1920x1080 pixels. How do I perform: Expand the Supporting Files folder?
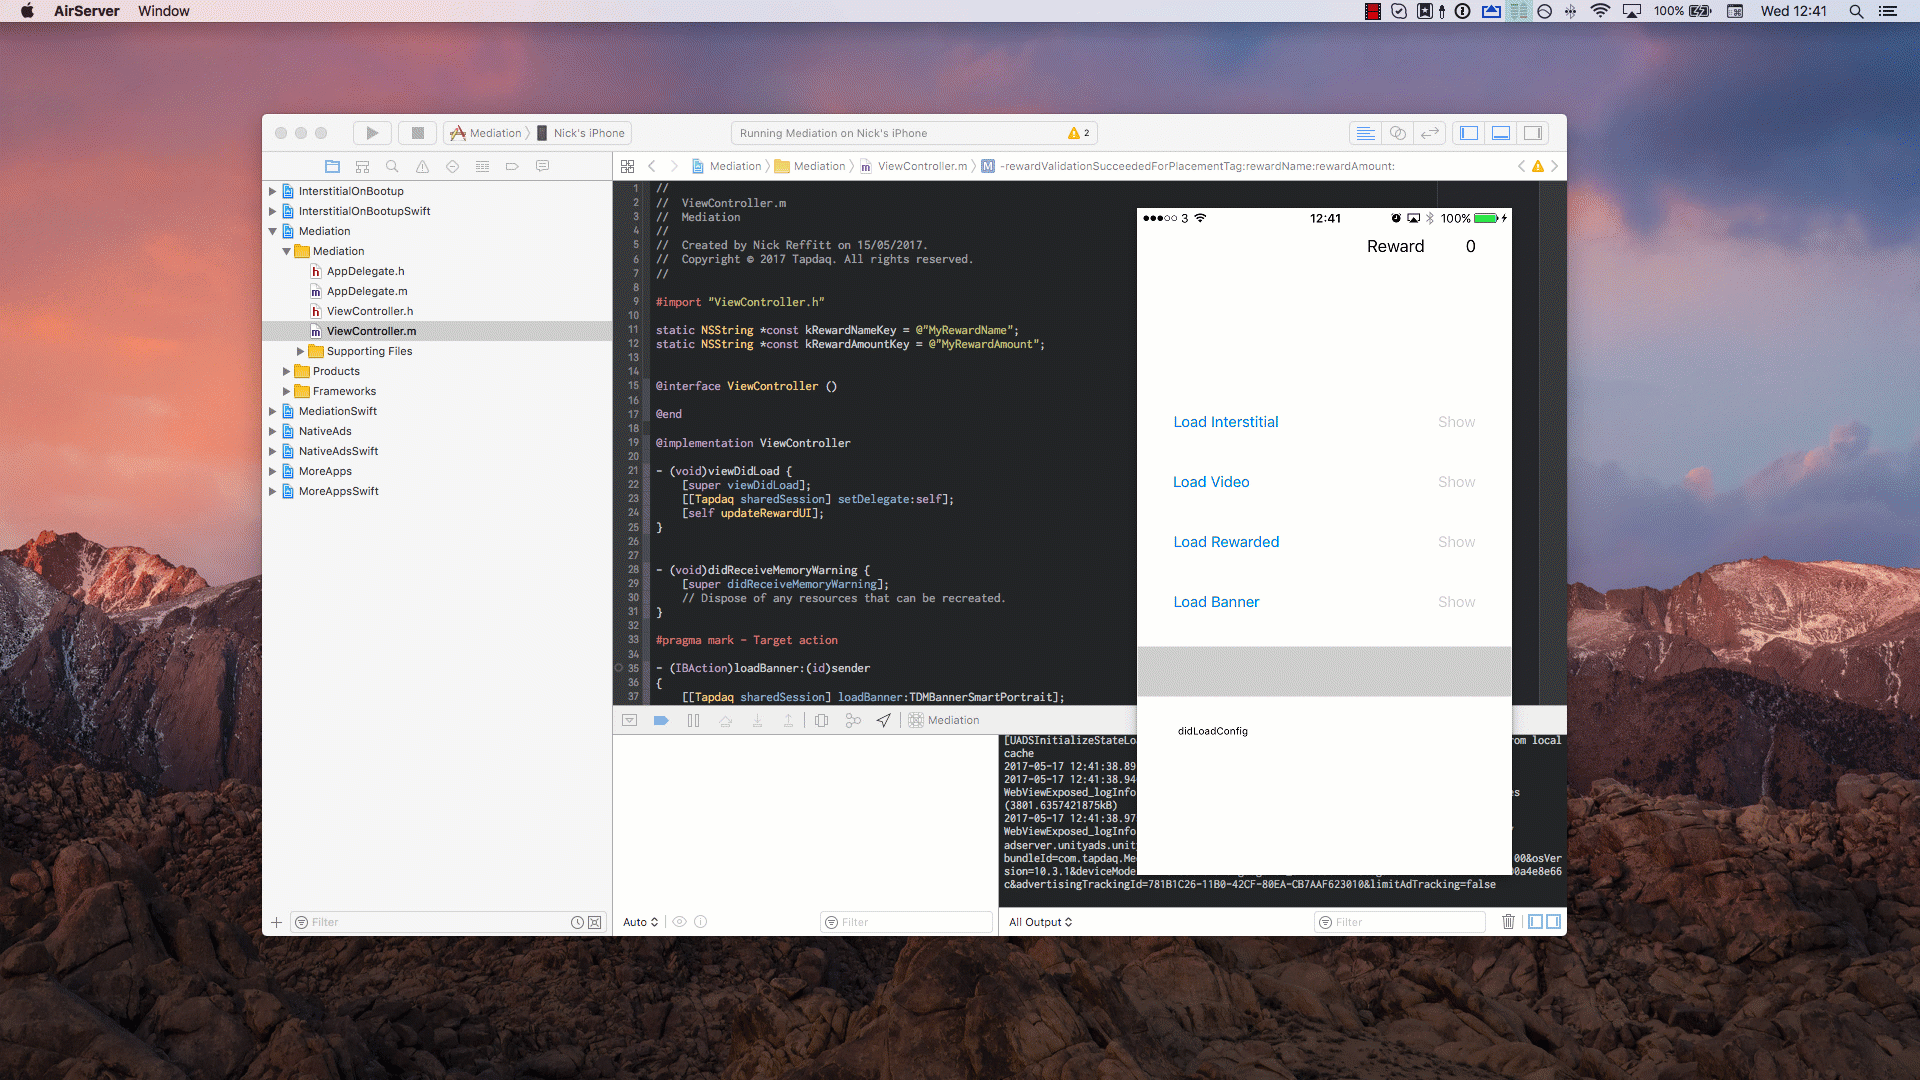300,351
